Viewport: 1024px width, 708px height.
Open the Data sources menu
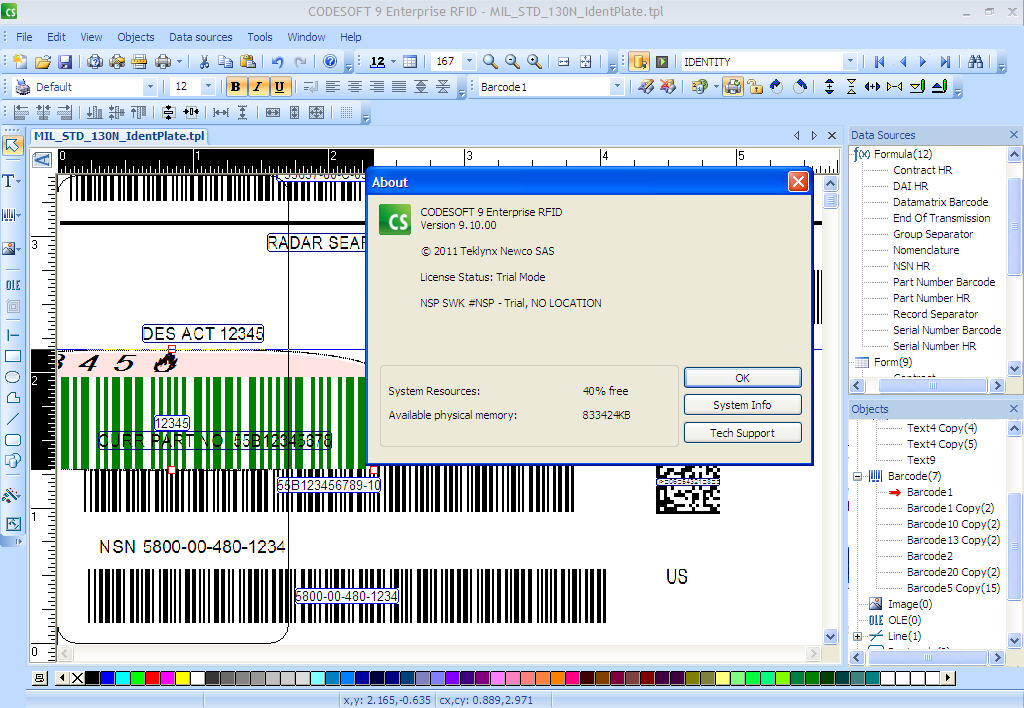(x=200, y=37)
